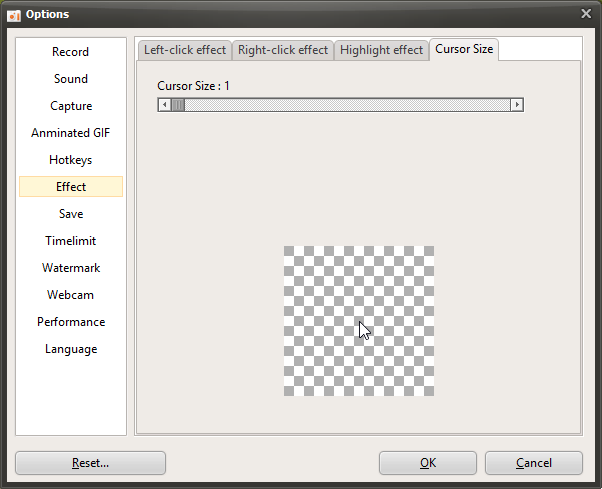Switch to the Left-click effect tab
The width and height of the screenshot is (602, 489).
[185, 50]
